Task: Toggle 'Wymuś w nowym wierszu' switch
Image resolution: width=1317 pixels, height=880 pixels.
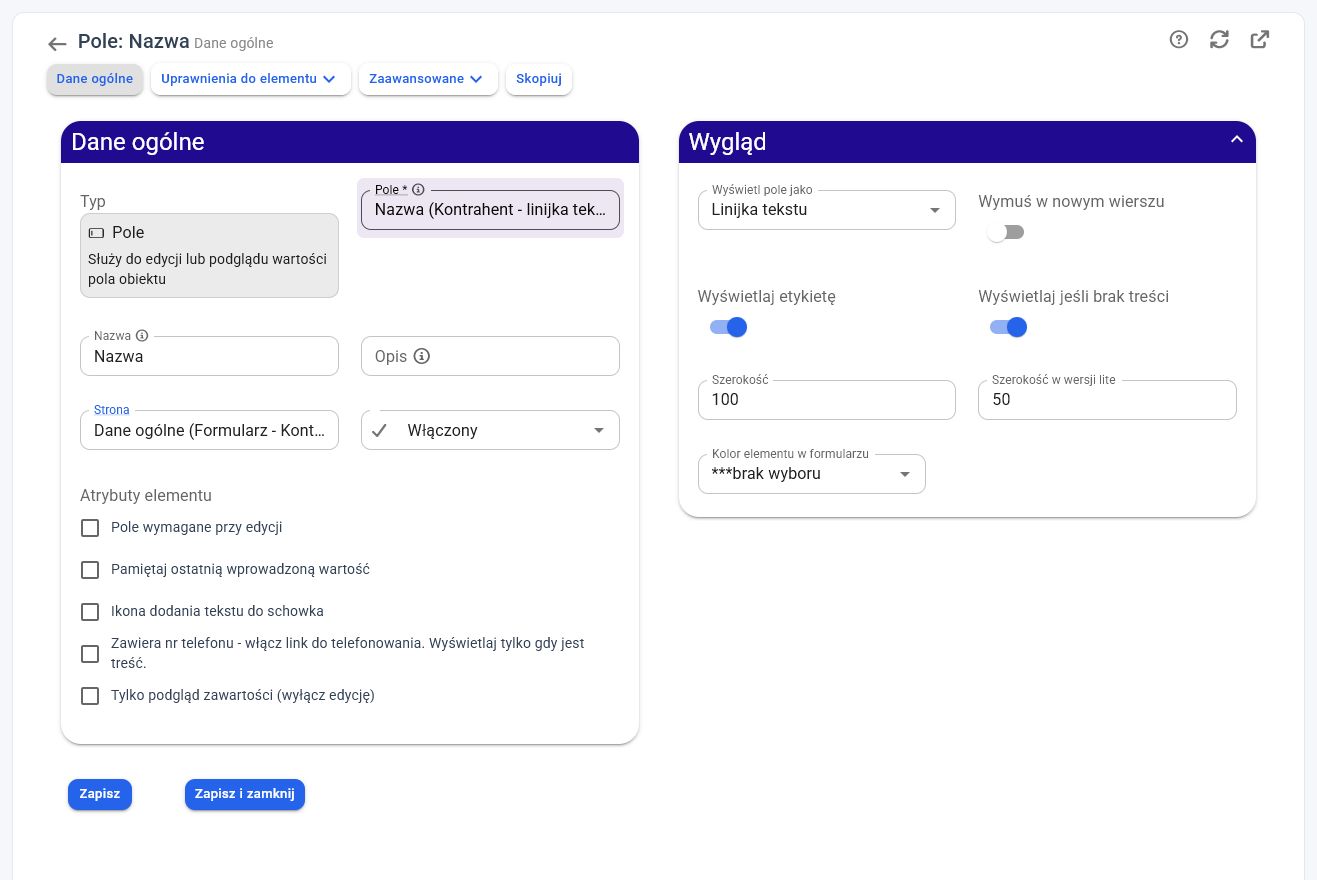Action: (1006, 232)
